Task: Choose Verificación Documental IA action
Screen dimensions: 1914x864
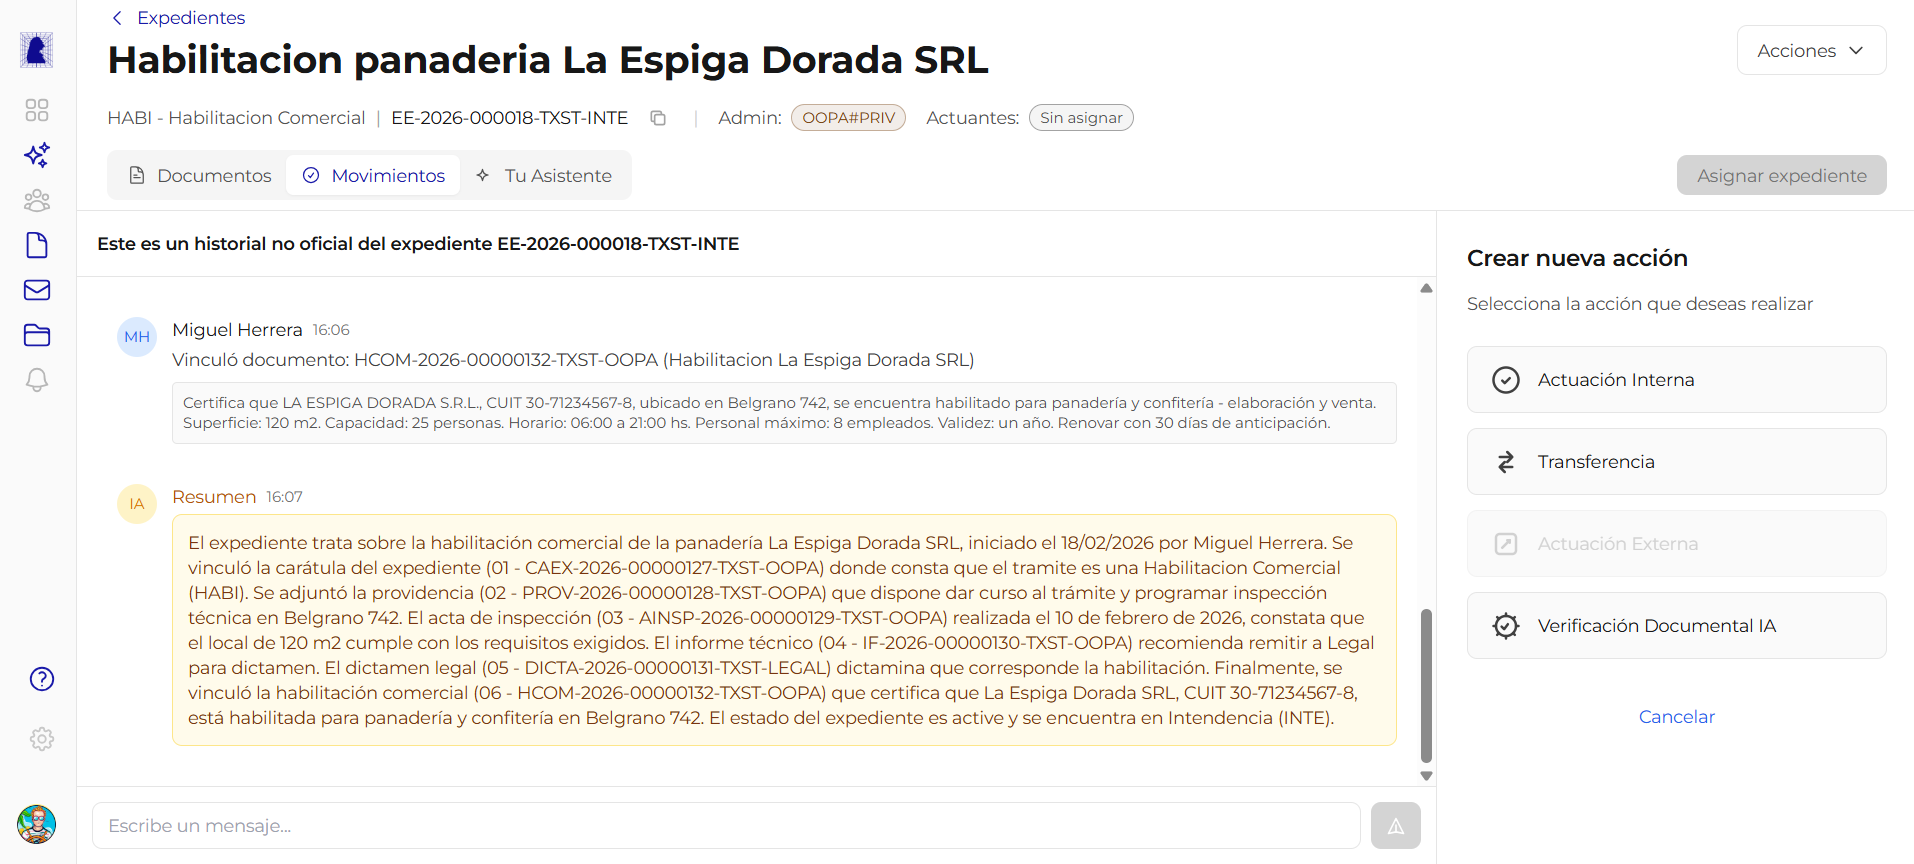Action: [x=1676, y=626]
